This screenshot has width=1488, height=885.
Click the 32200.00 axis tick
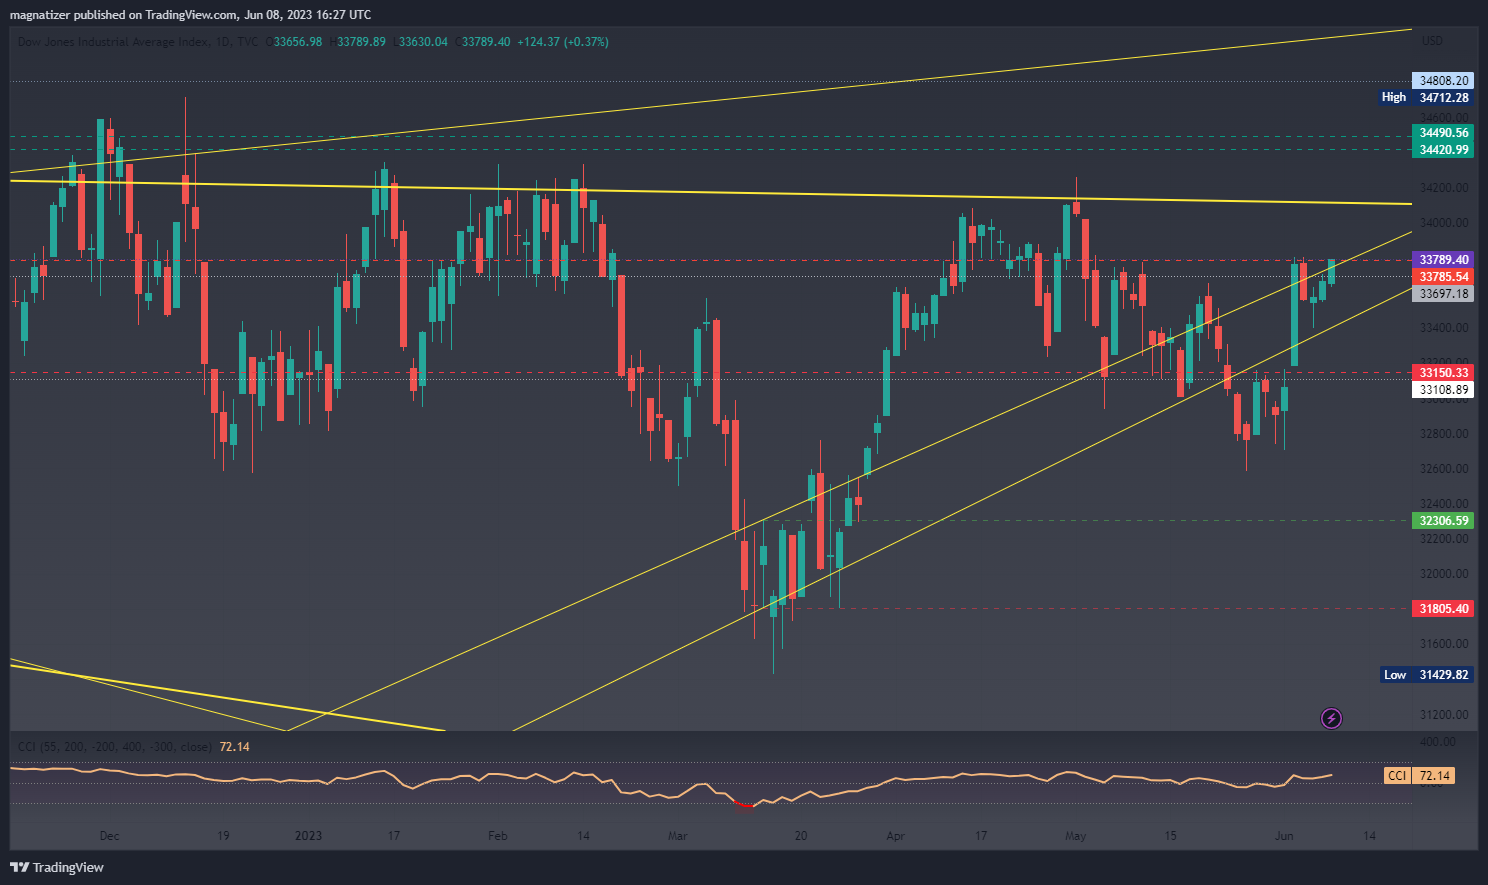click(x=1444, y=539)
